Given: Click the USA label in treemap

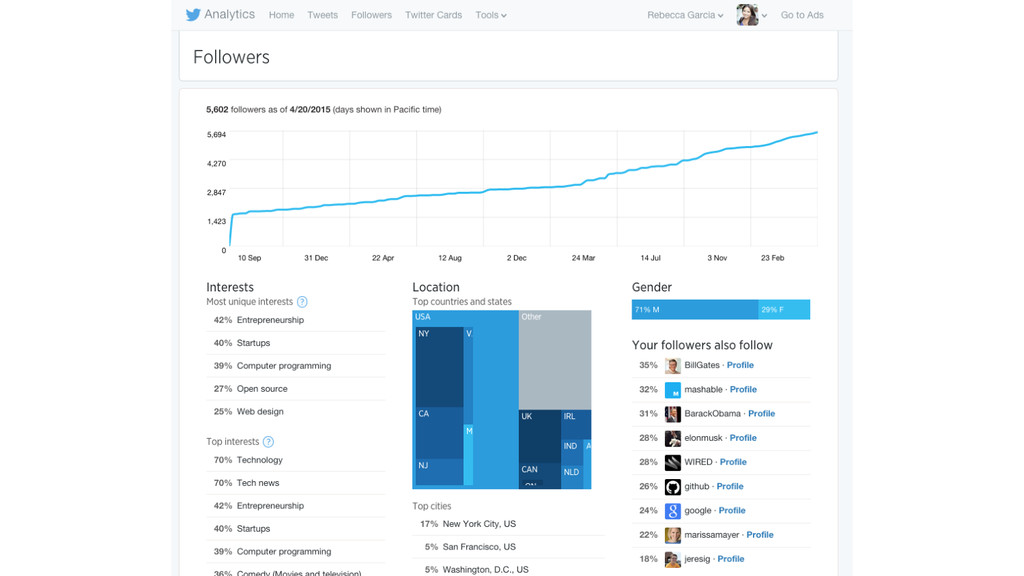Looking at the screenshot, I should (x=423, y=317).
